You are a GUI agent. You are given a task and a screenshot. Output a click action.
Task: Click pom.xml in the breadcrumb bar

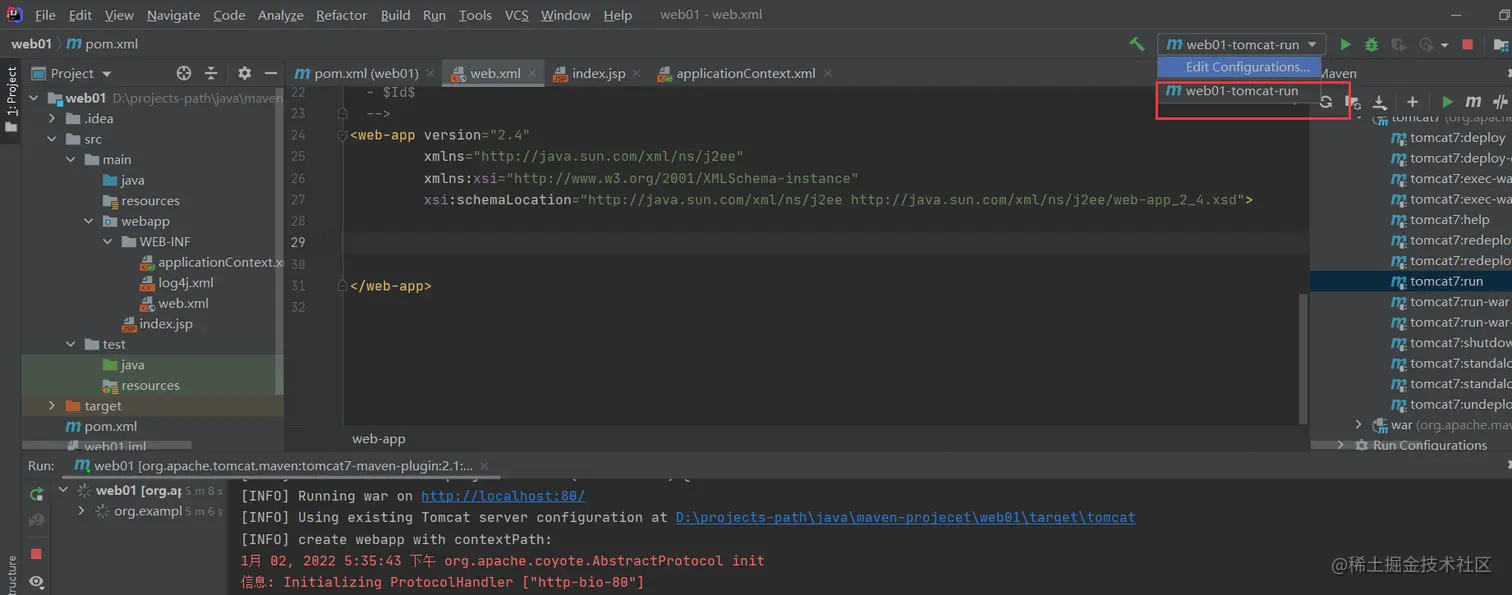102,44
